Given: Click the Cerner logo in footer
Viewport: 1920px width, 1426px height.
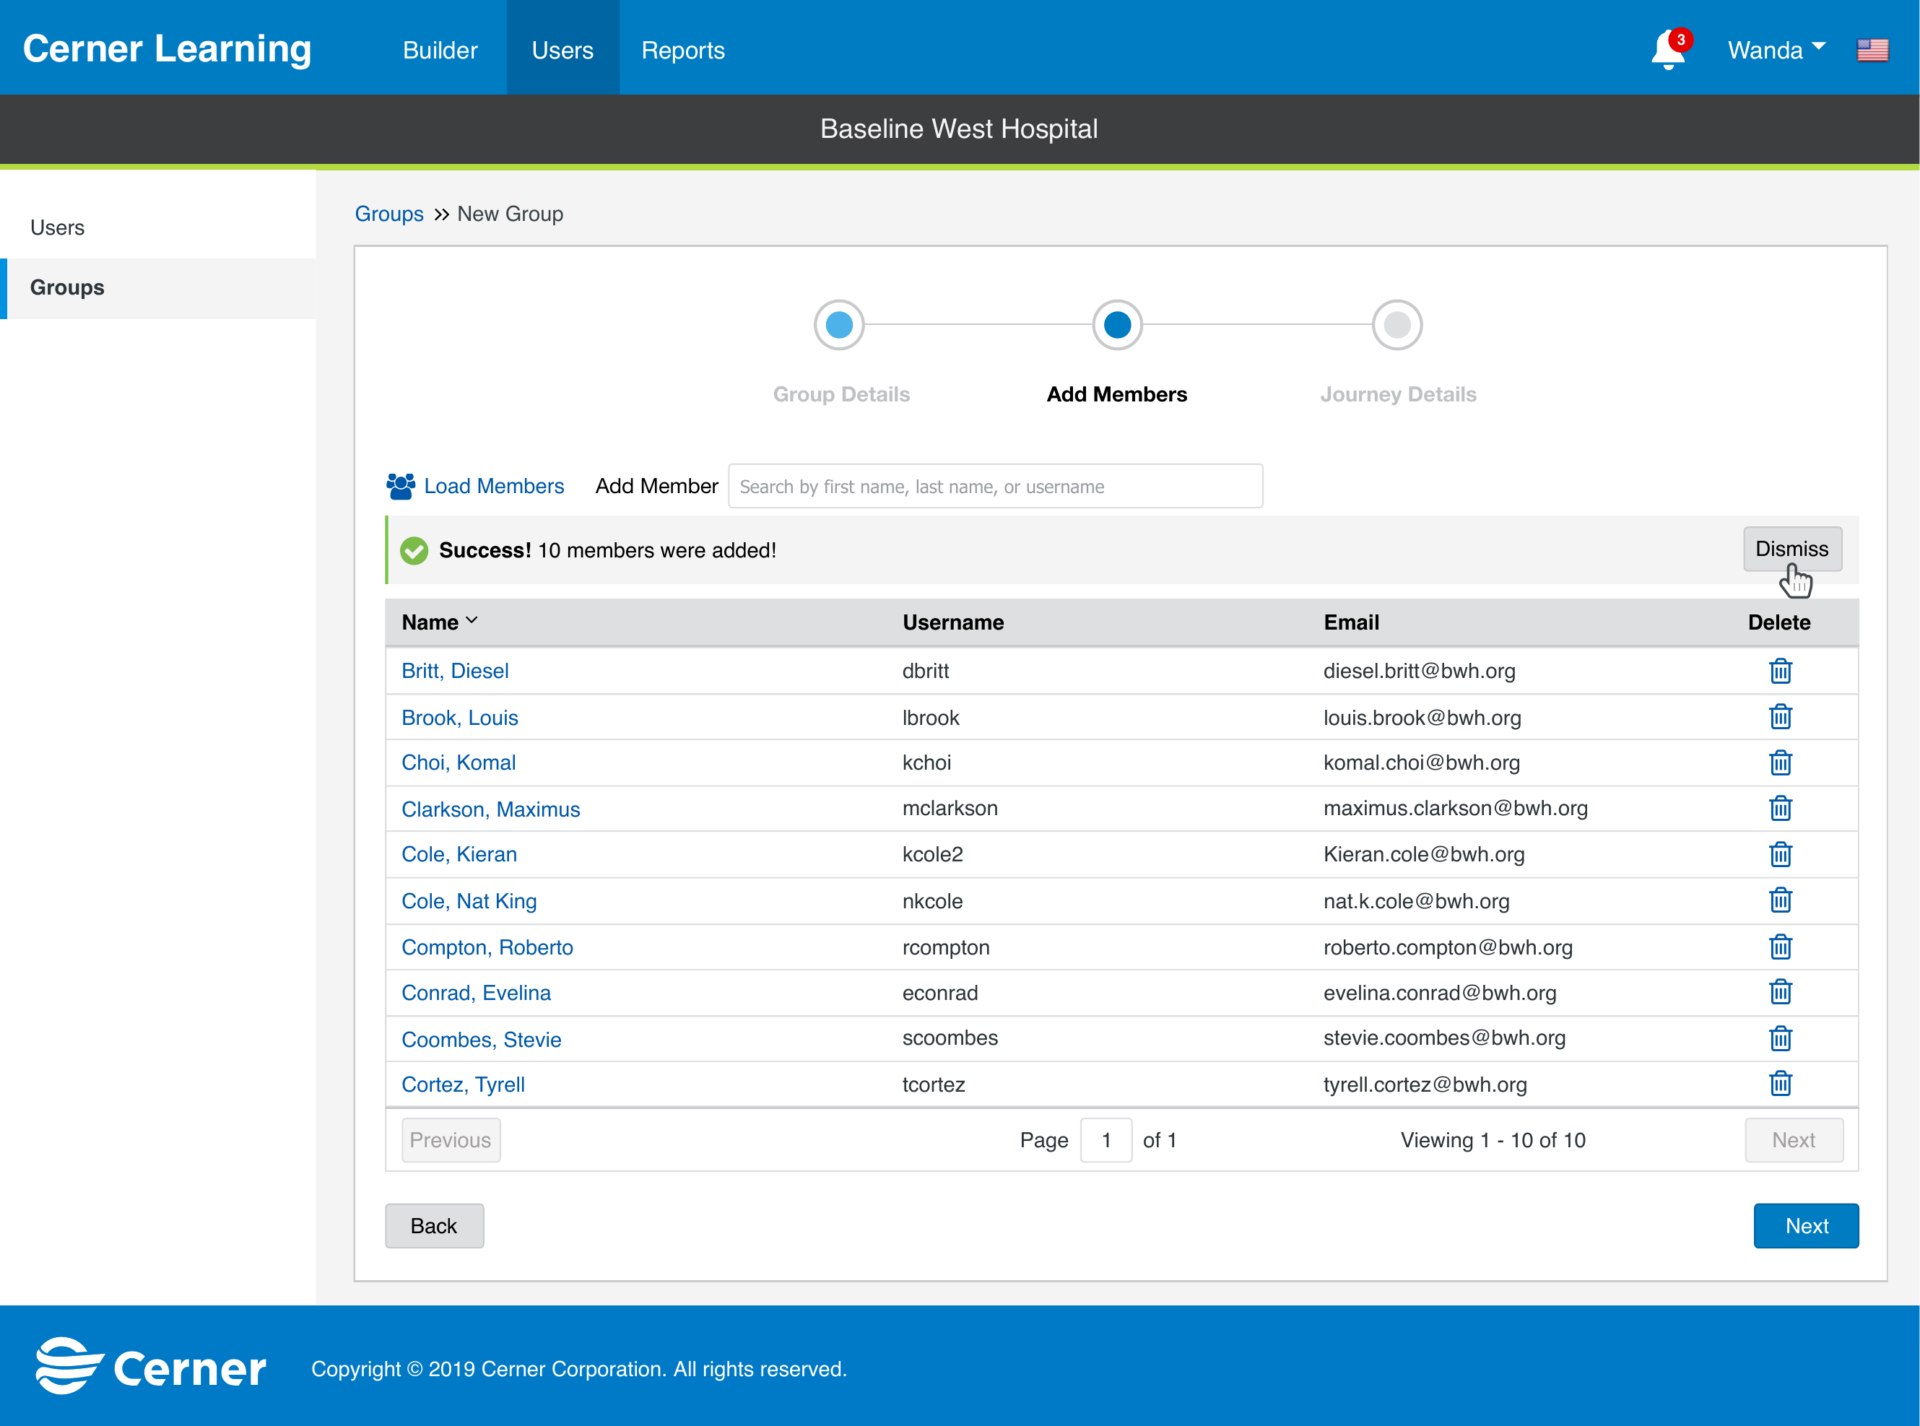Looking at the screenshot, I should (x=151, y=1366).
